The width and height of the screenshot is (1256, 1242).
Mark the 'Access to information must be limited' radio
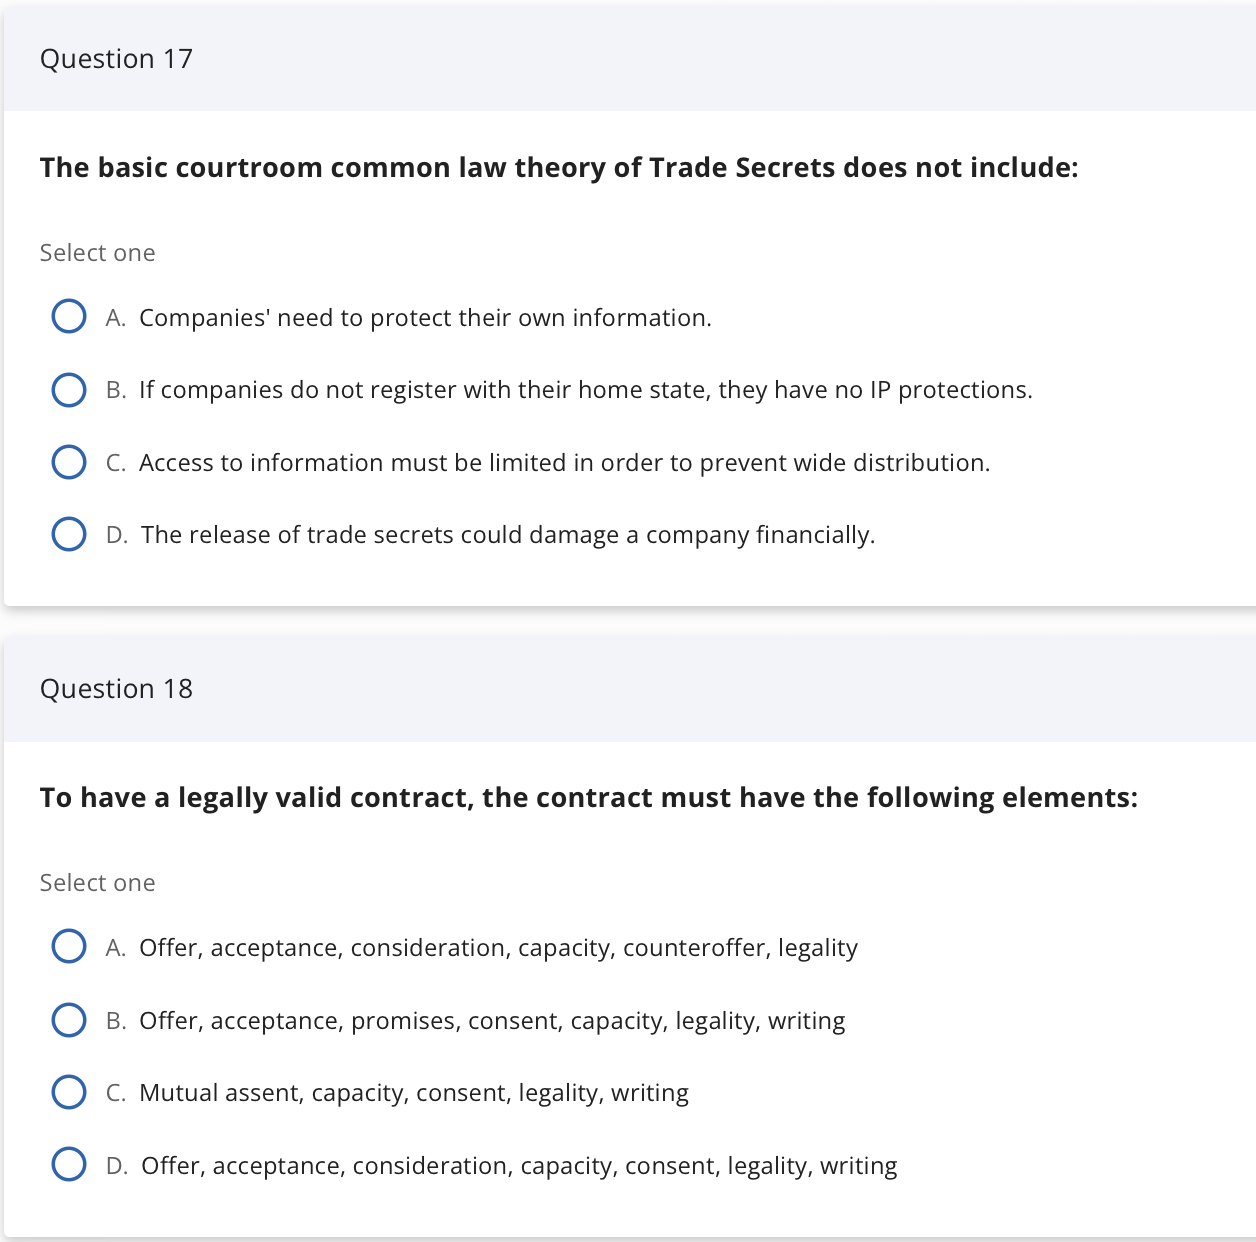click(x=68, y=462)
